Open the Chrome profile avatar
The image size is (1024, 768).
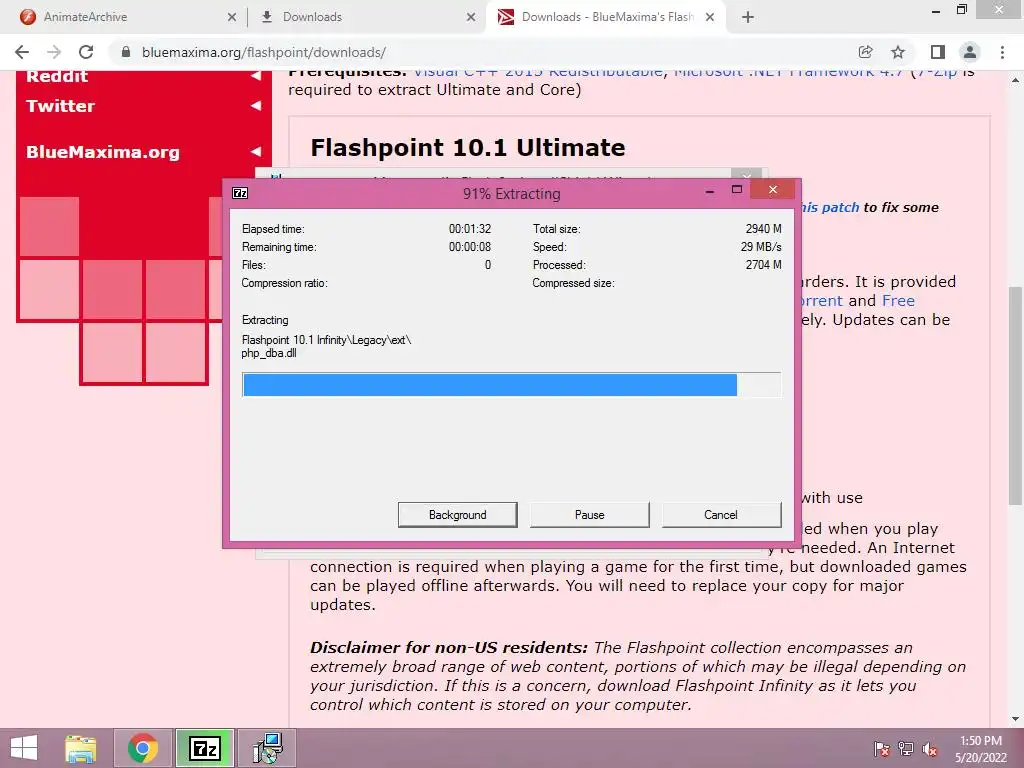(970, 52)
